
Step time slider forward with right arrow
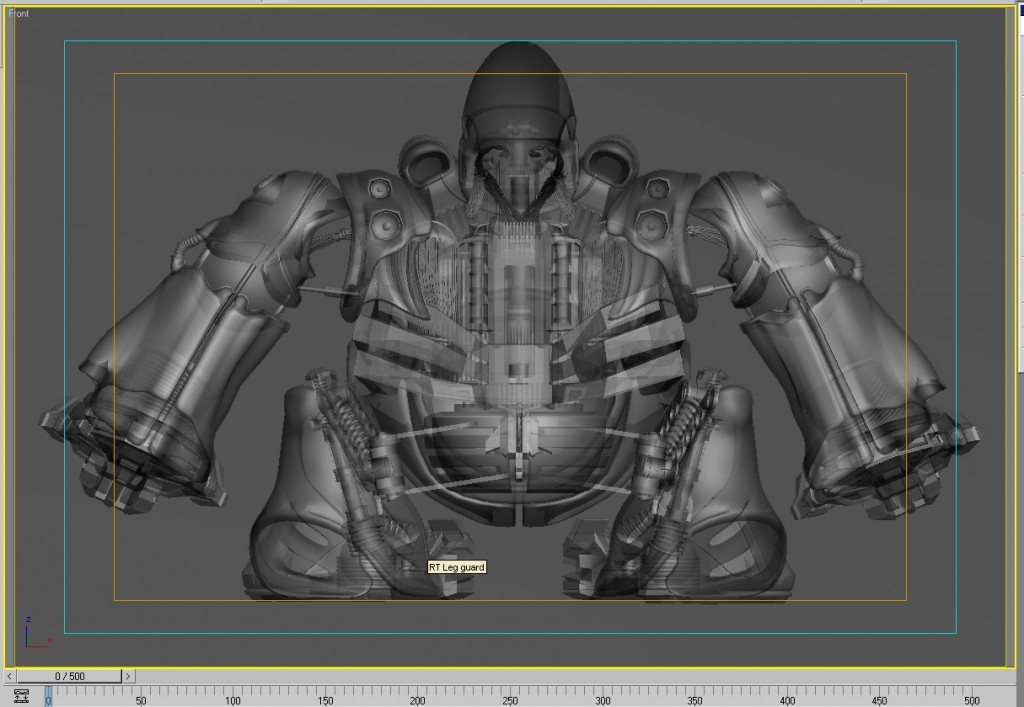tap(128, 677)
